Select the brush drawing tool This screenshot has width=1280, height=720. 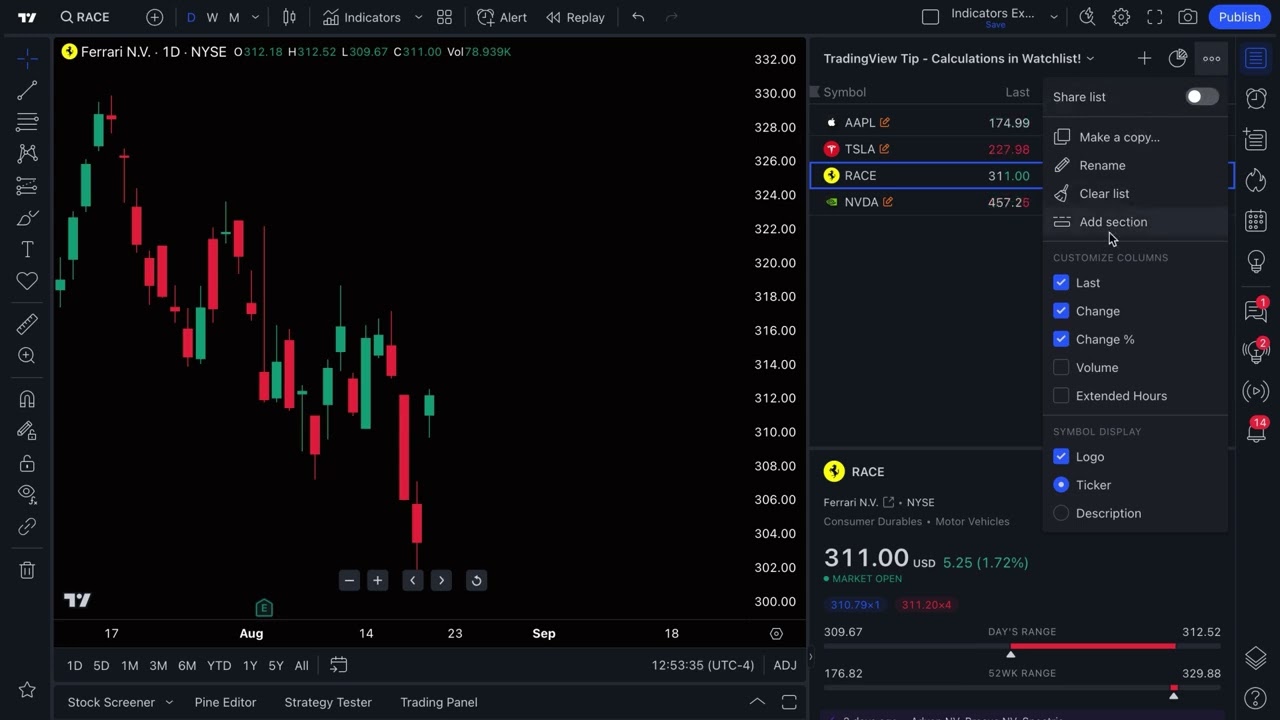[27, 218]
